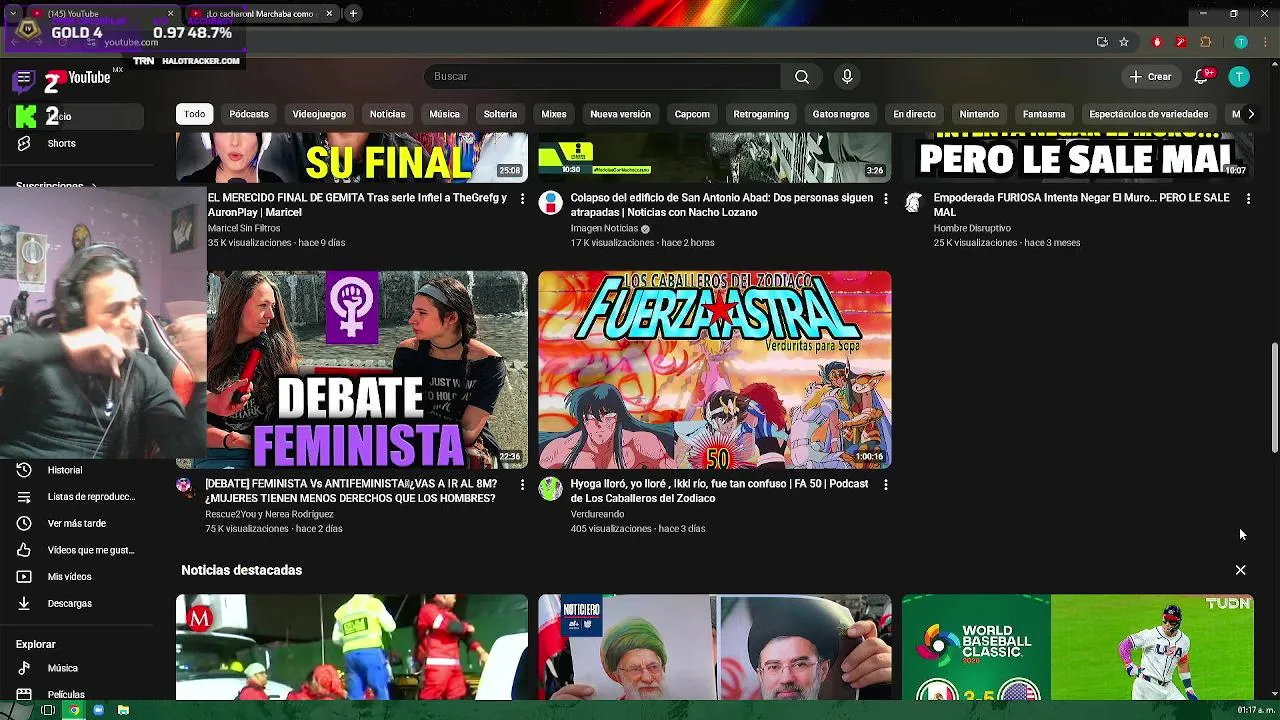The image size is (1280, 720).
Task: Select the Gatos negros filter chip
Action: pyautogui.click(x=841, y=114)
